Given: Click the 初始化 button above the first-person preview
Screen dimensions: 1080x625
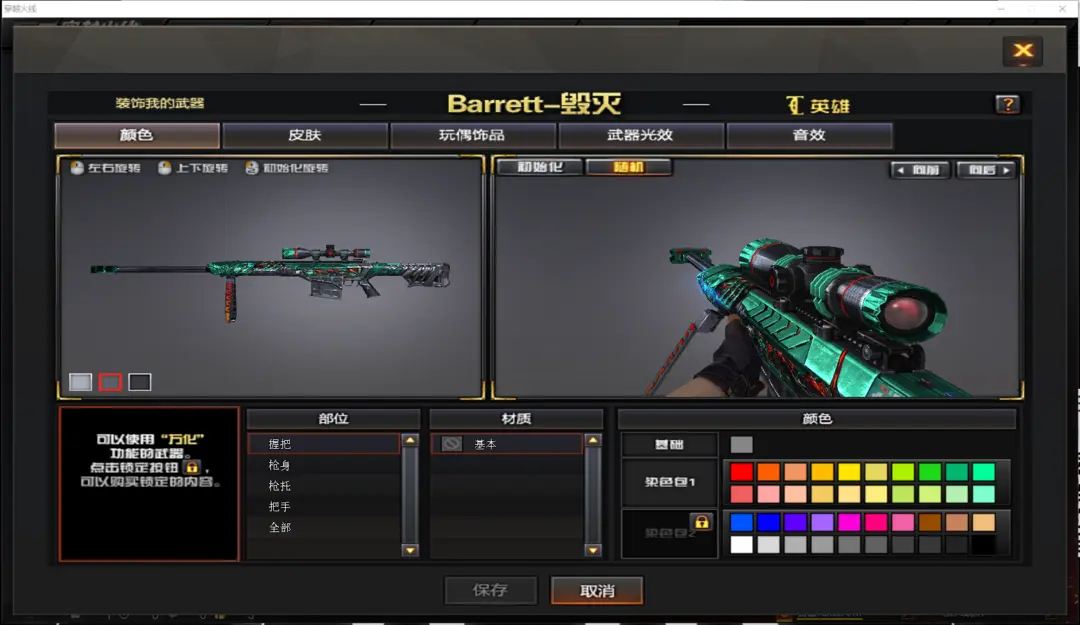Looking at the screenshot, I should 541,167.
